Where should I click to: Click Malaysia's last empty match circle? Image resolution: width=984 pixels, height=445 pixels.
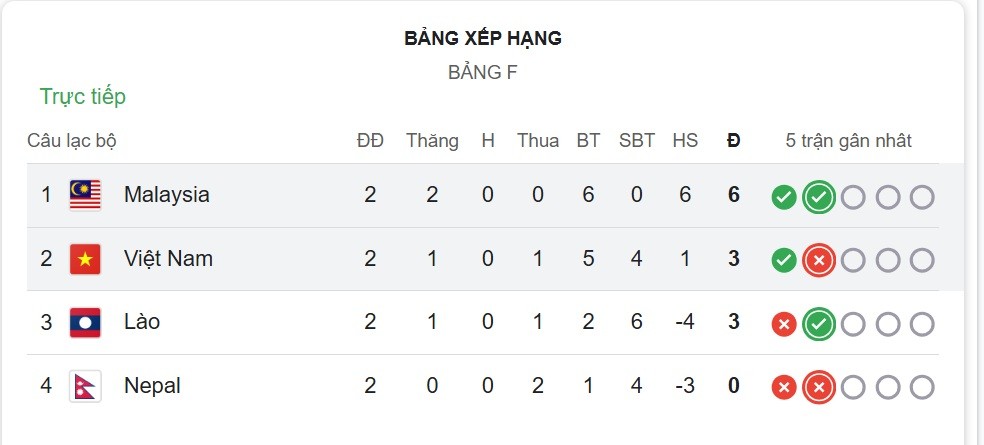pyautogui.click(x=922, y=198)
